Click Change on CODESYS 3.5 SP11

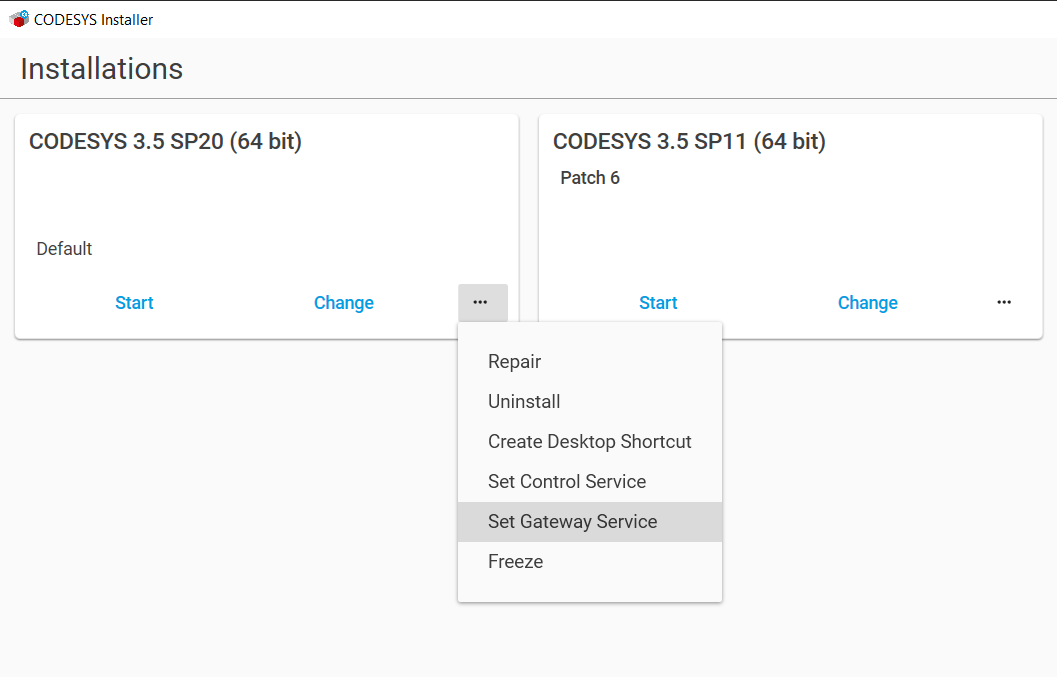(867, 302)
